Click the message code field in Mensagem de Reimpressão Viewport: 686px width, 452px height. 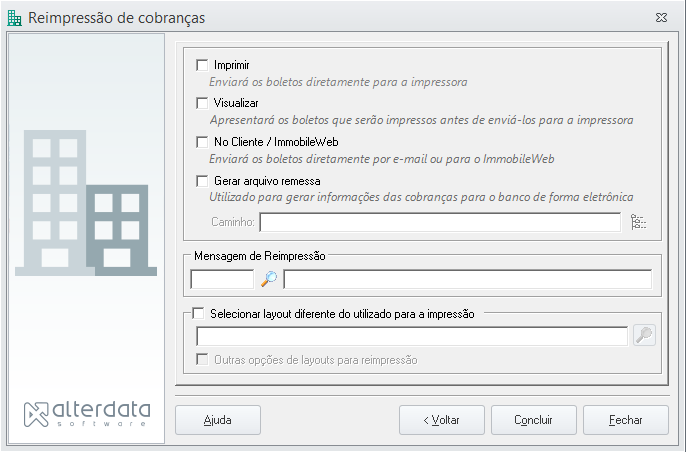222,279
